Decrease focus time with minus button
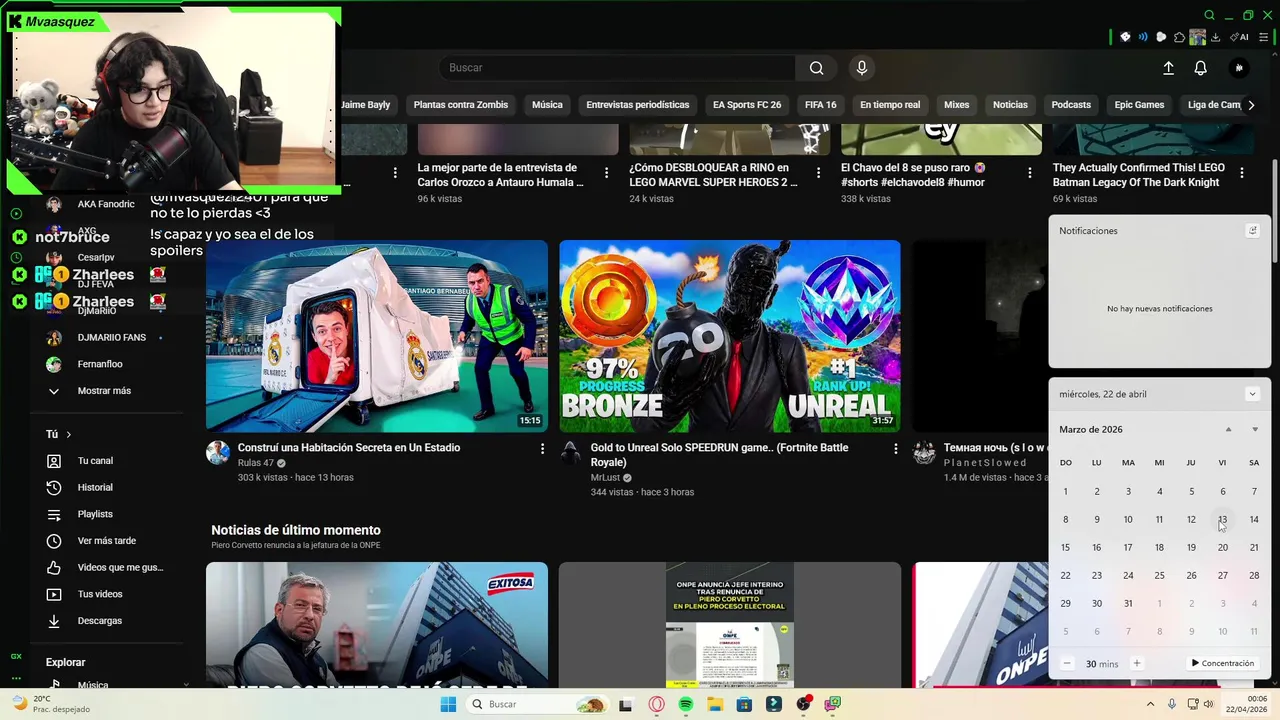This screenshot has width=1280, height=720. 1067,663
